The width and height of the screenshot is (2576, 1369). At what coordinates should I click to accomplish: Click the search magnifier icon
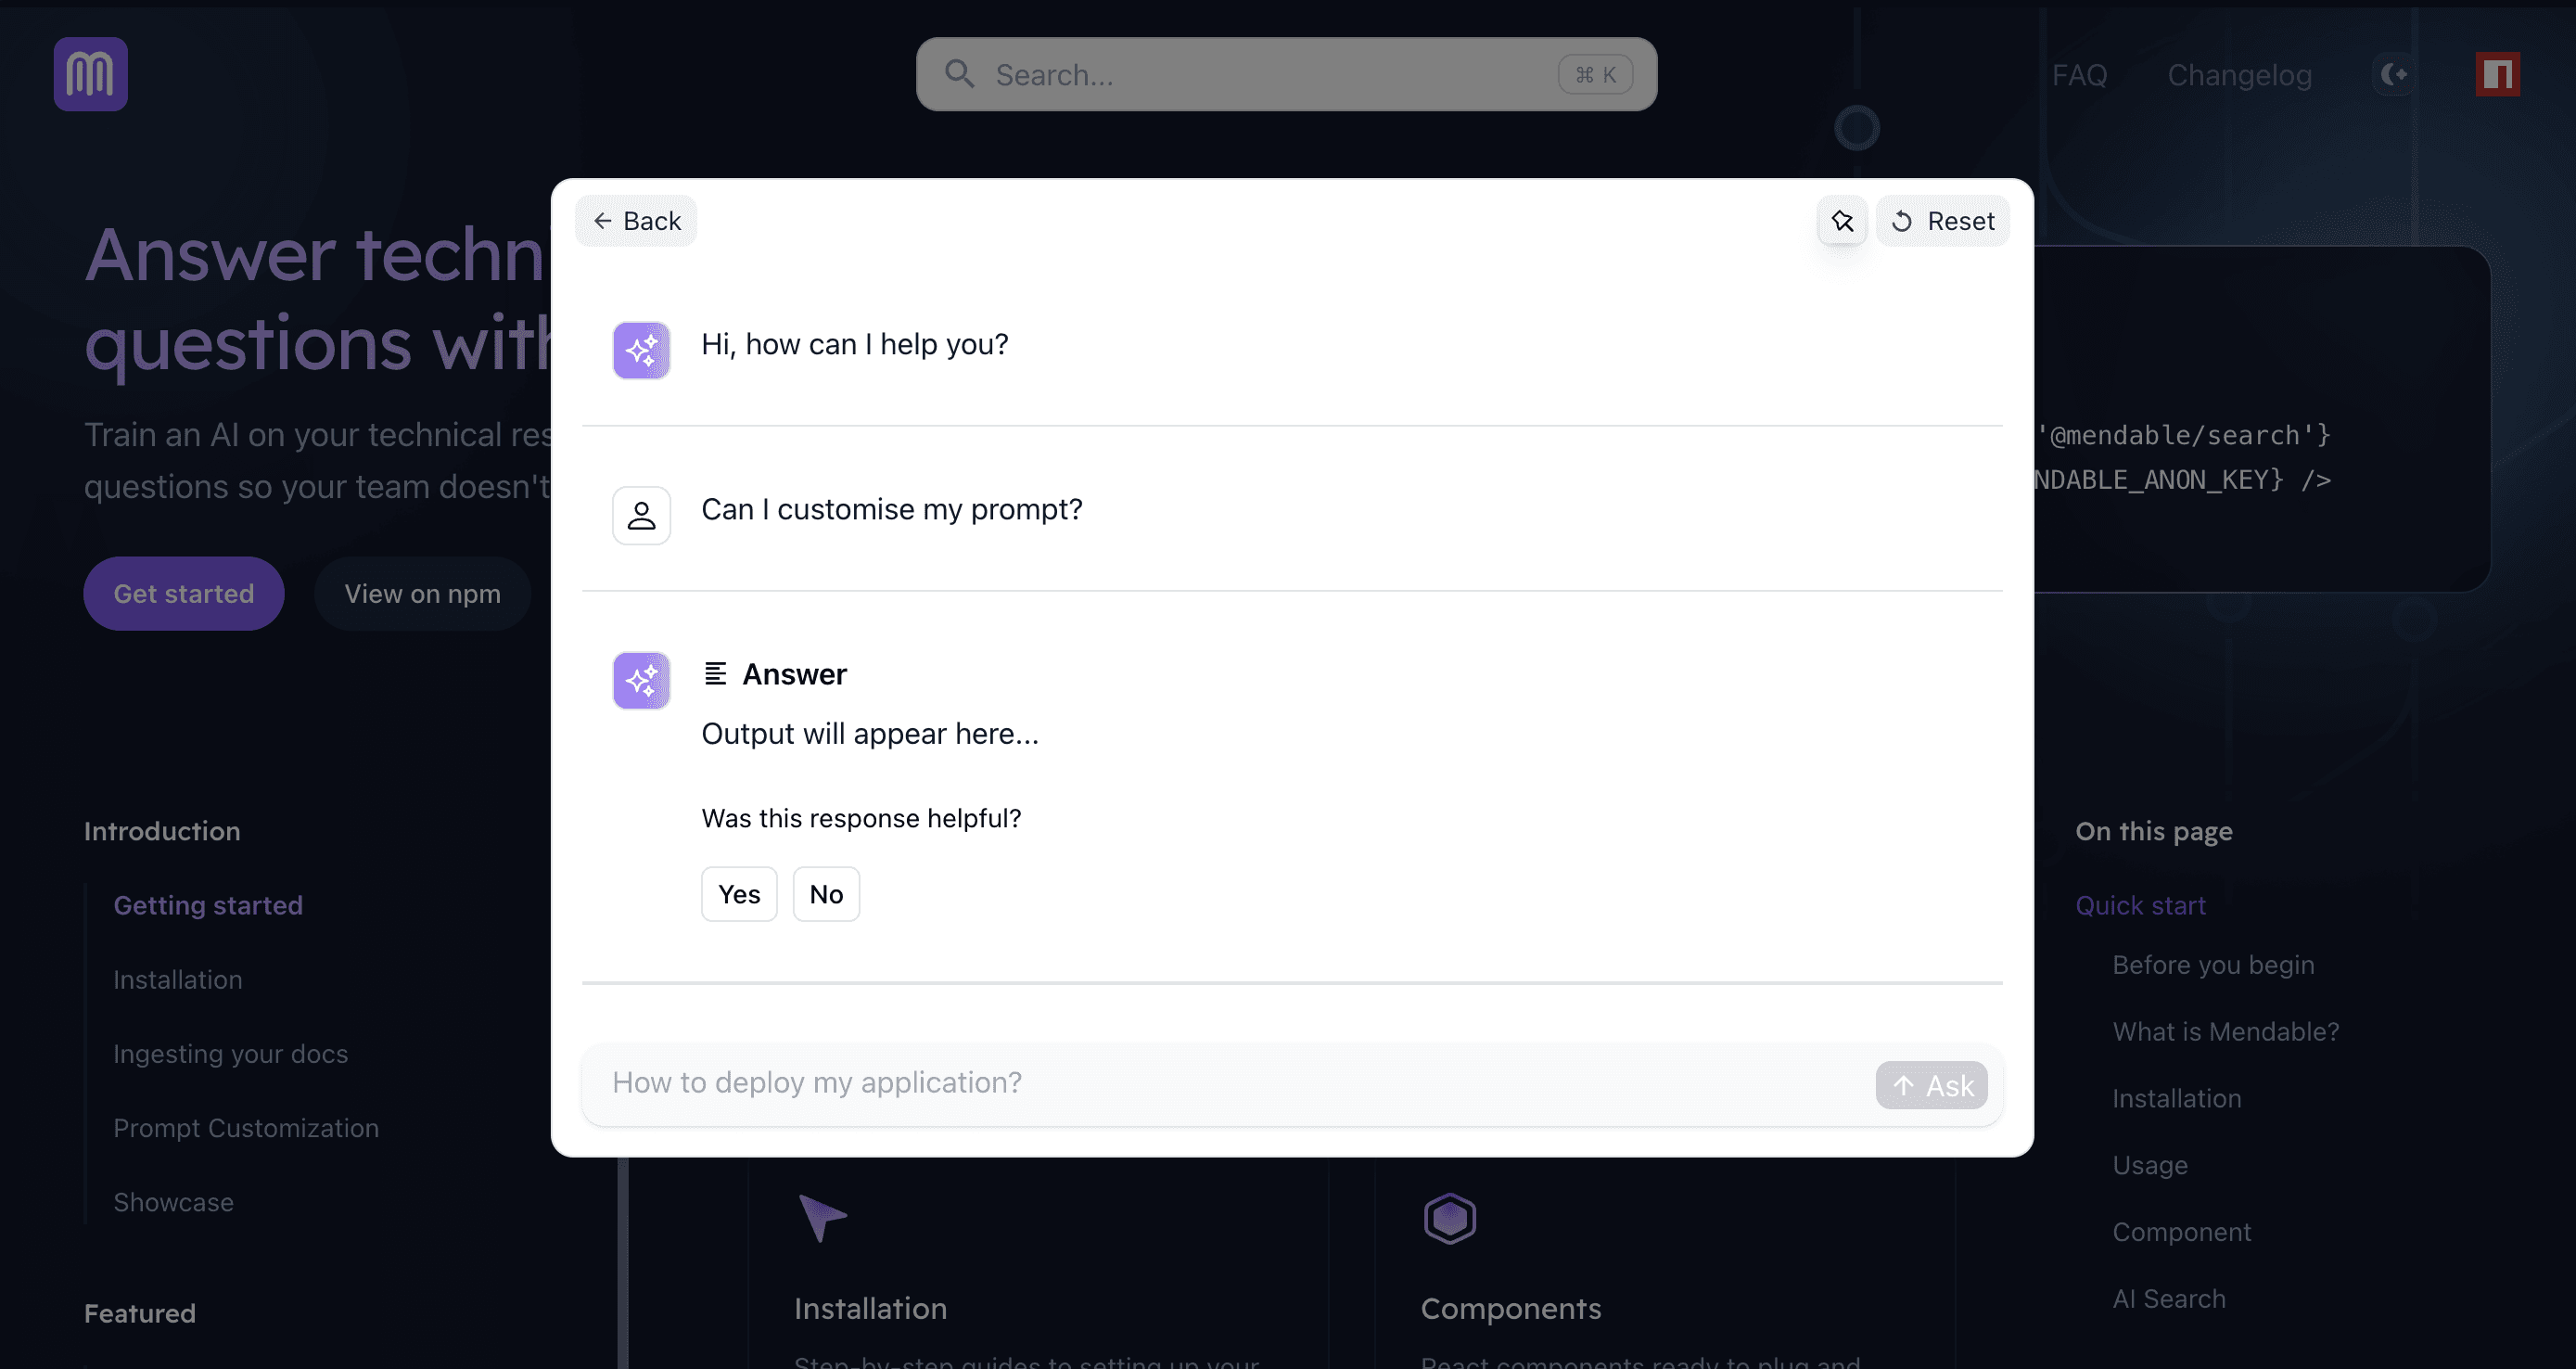tap(959, 74)
